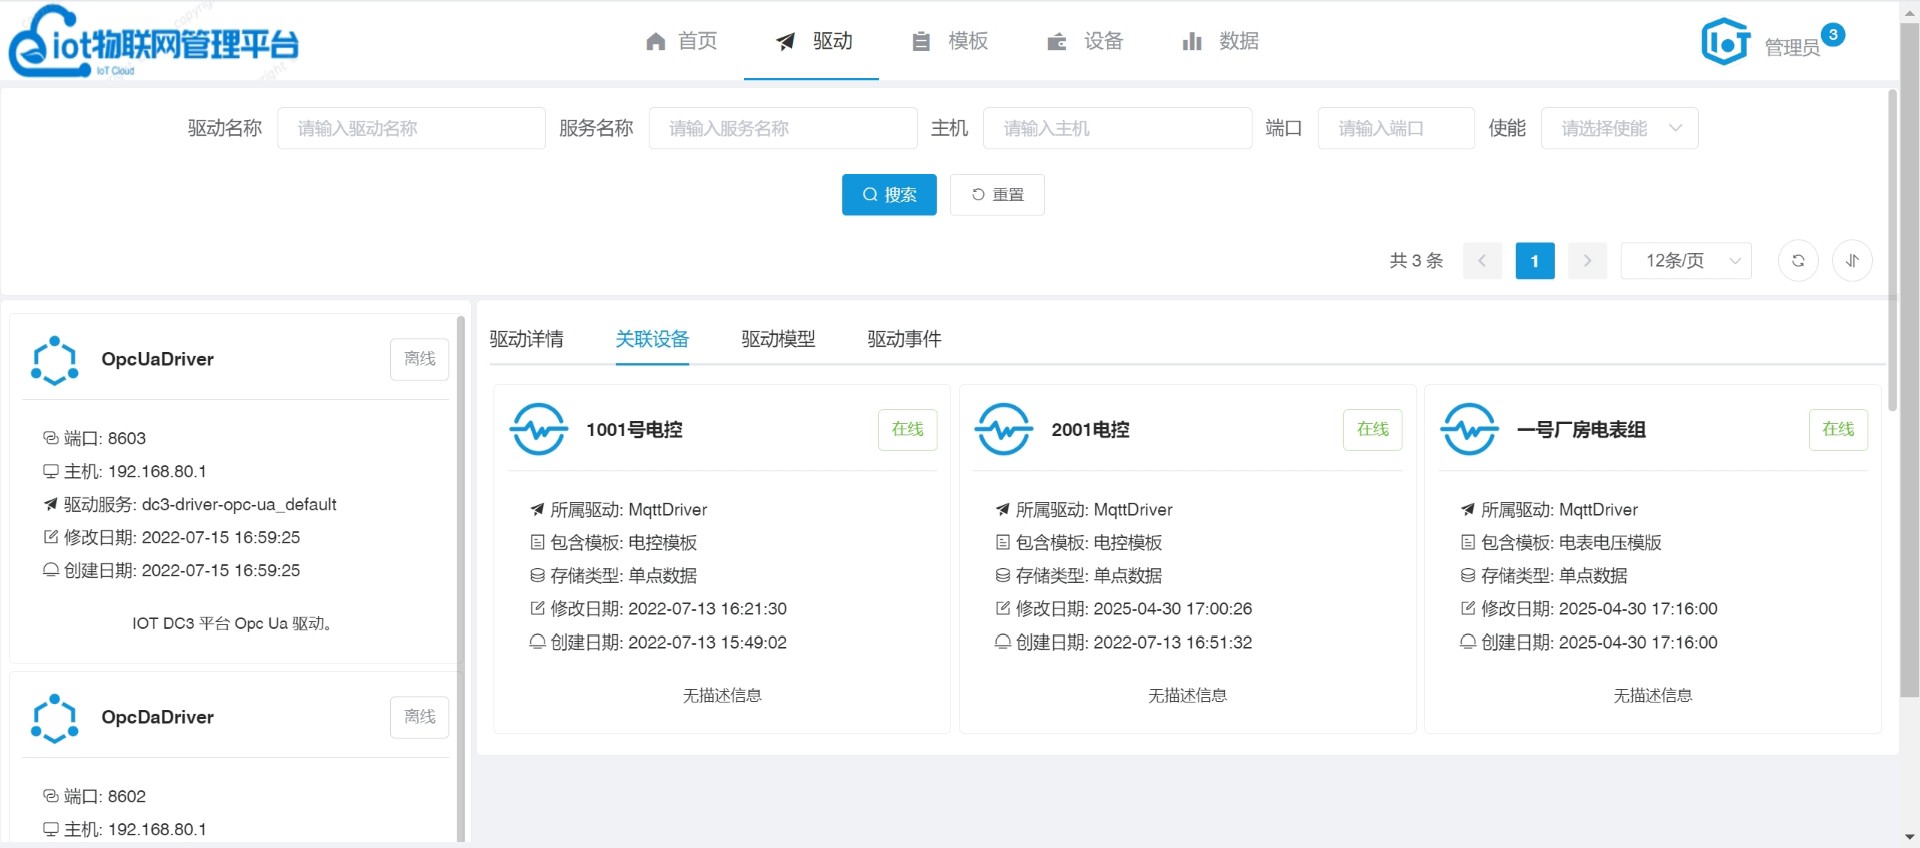The image size is (1920, 848).
Task: Toggle OpcUaDriver 离线 status tag
Action: tap(419, 359)
